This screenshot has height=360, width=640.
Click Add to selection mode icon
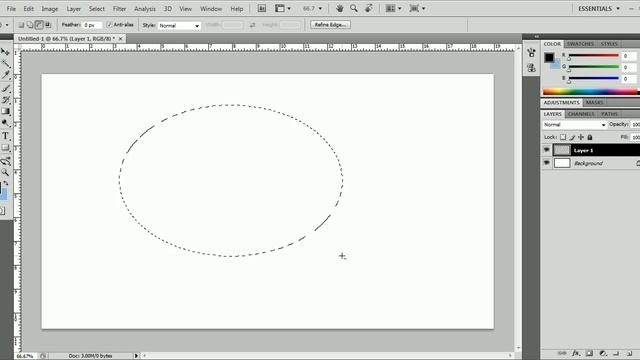pyautogui.click(x=30, y=25)
